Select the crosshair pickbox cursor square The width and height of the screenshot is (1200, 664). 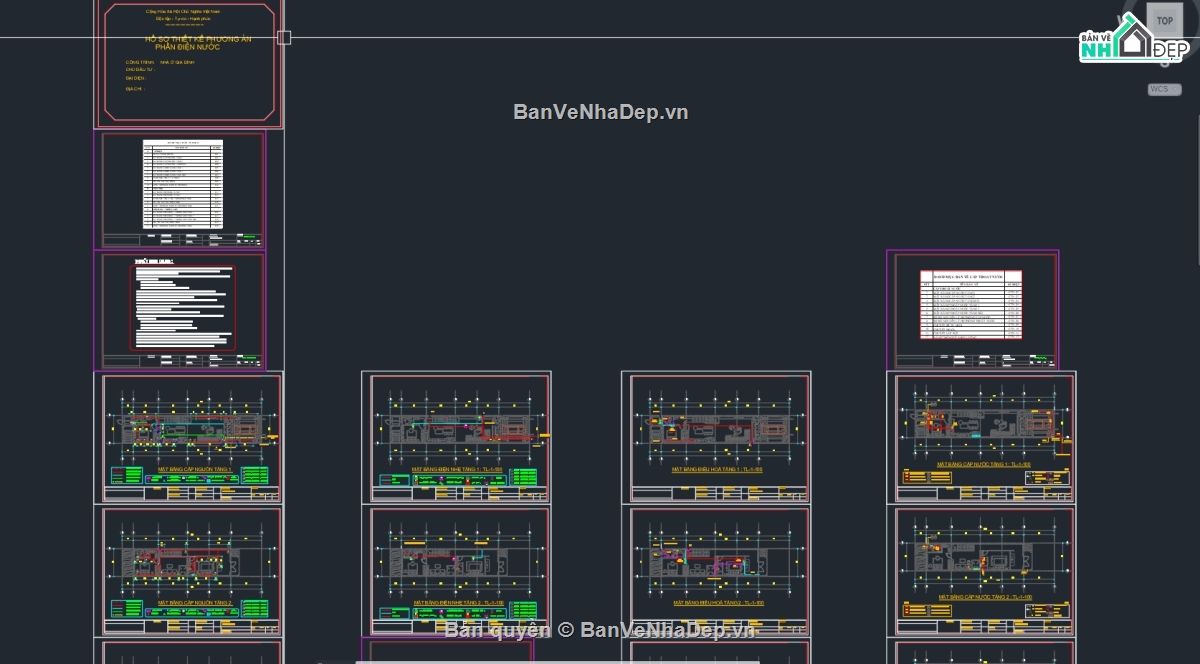click(284, 38)
